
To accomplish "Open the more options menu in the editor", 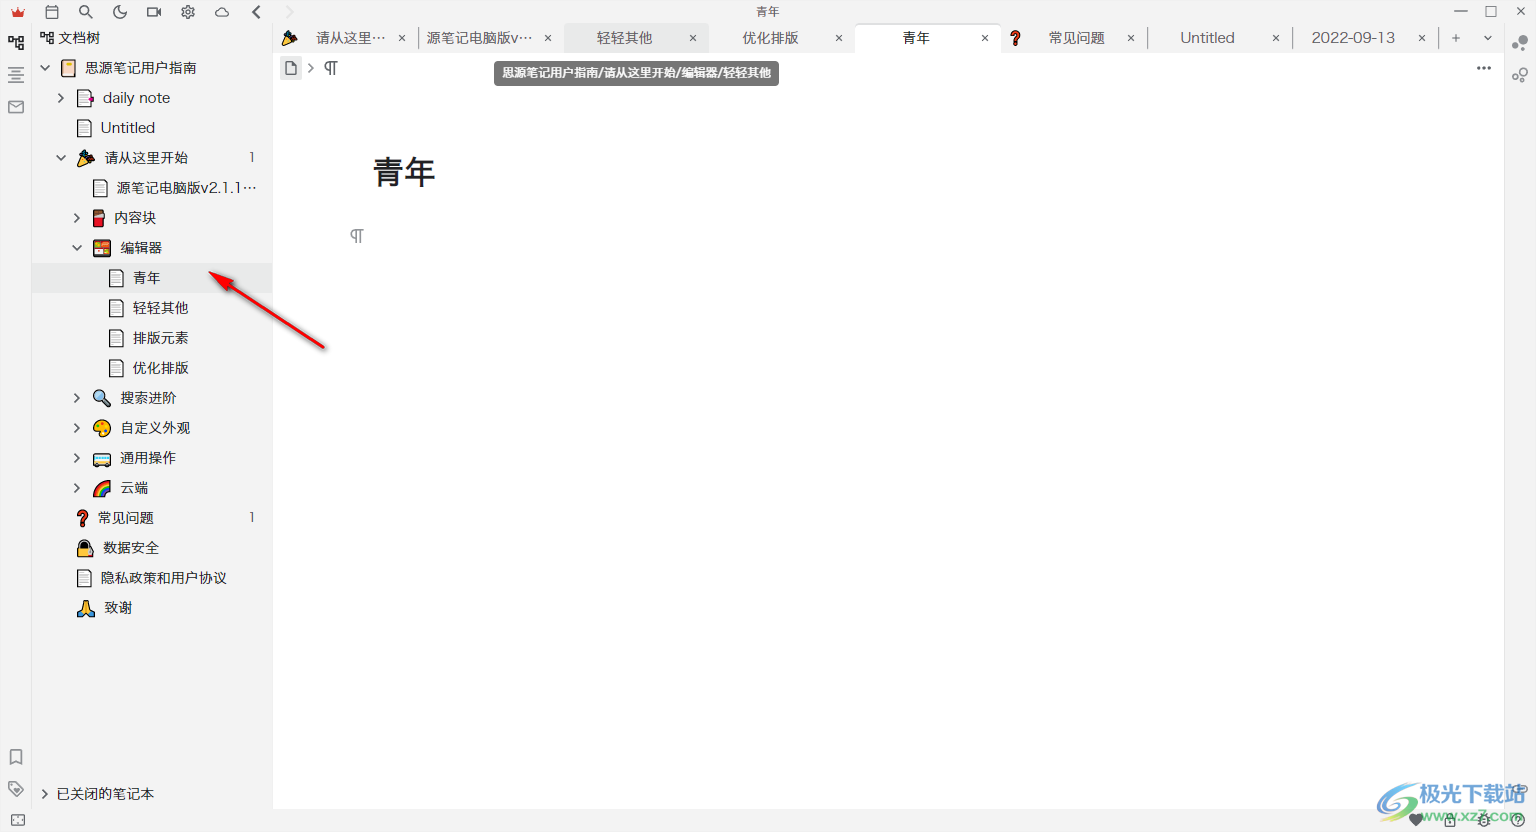I will tap(1483, 68).
